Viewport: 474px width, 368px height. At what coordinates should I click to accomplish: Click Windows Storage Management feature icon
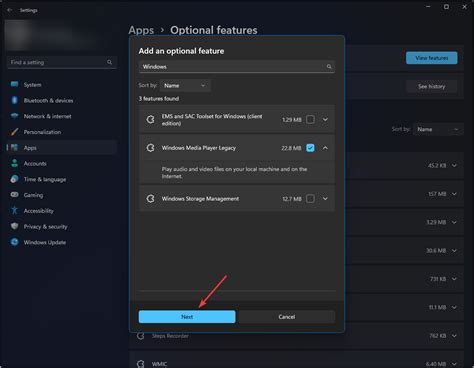pos(150,199)
